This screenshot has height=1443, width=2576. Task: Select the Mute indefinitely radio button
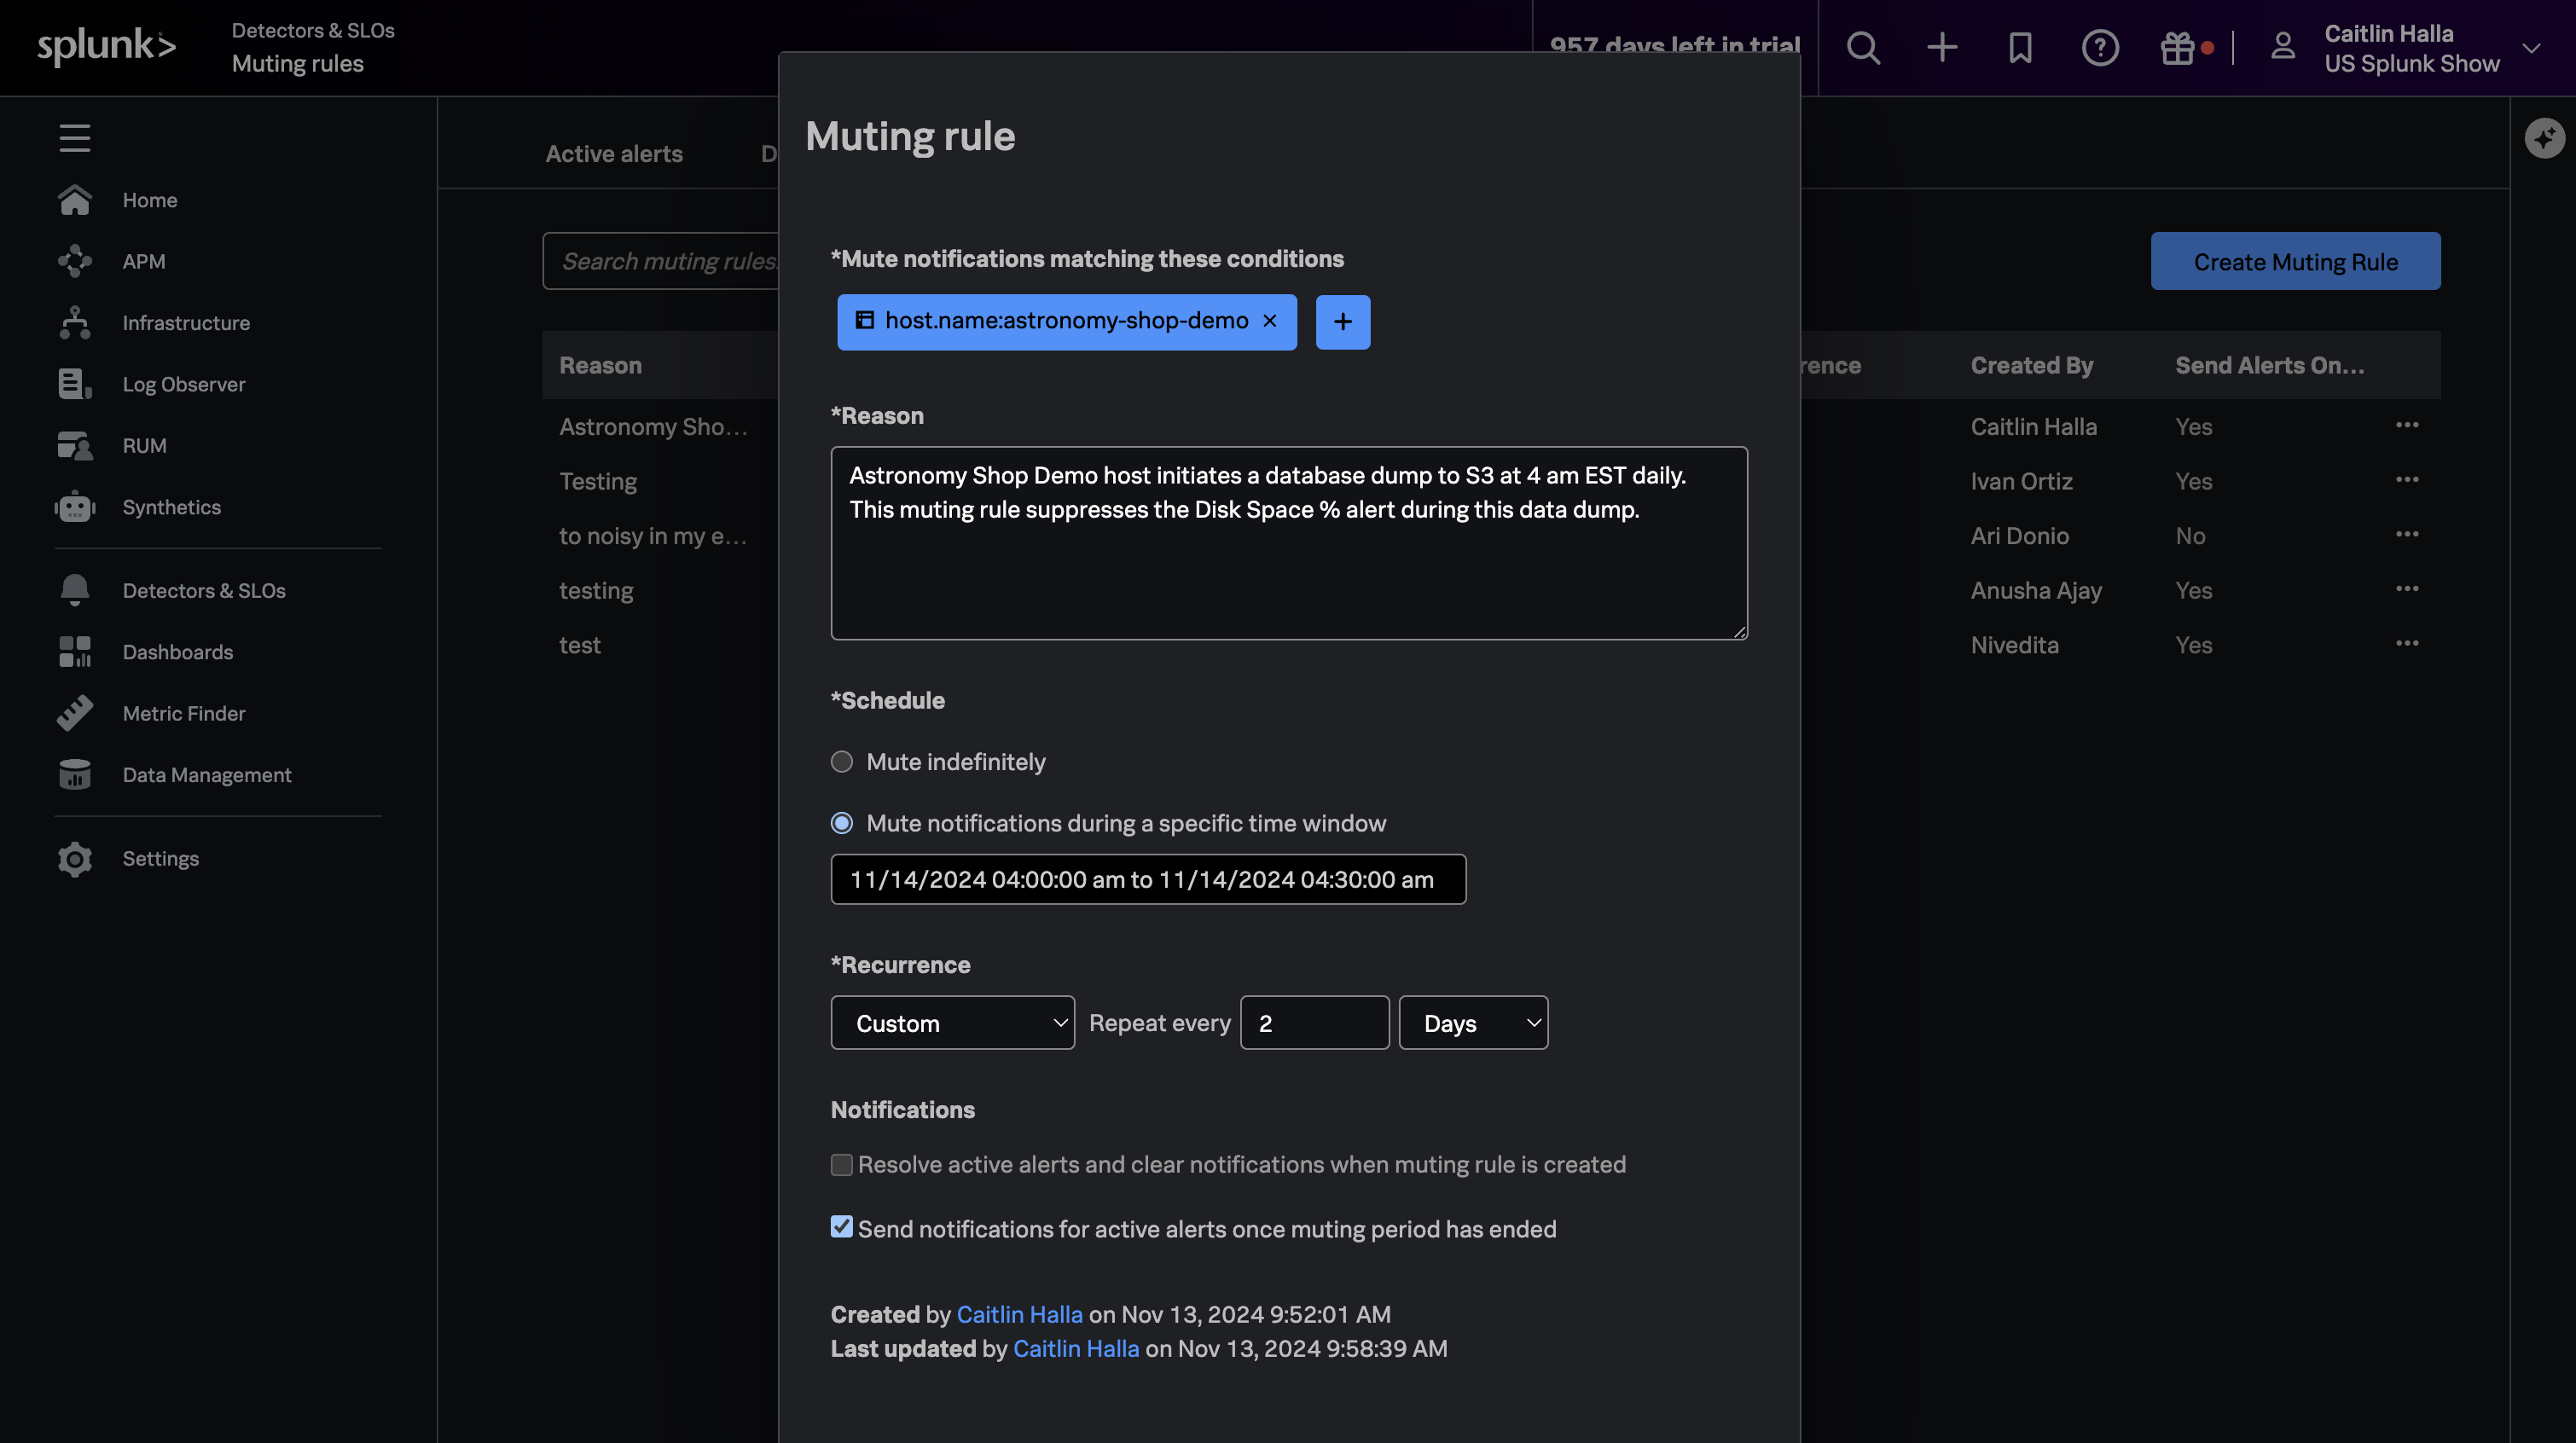point(842,762)
